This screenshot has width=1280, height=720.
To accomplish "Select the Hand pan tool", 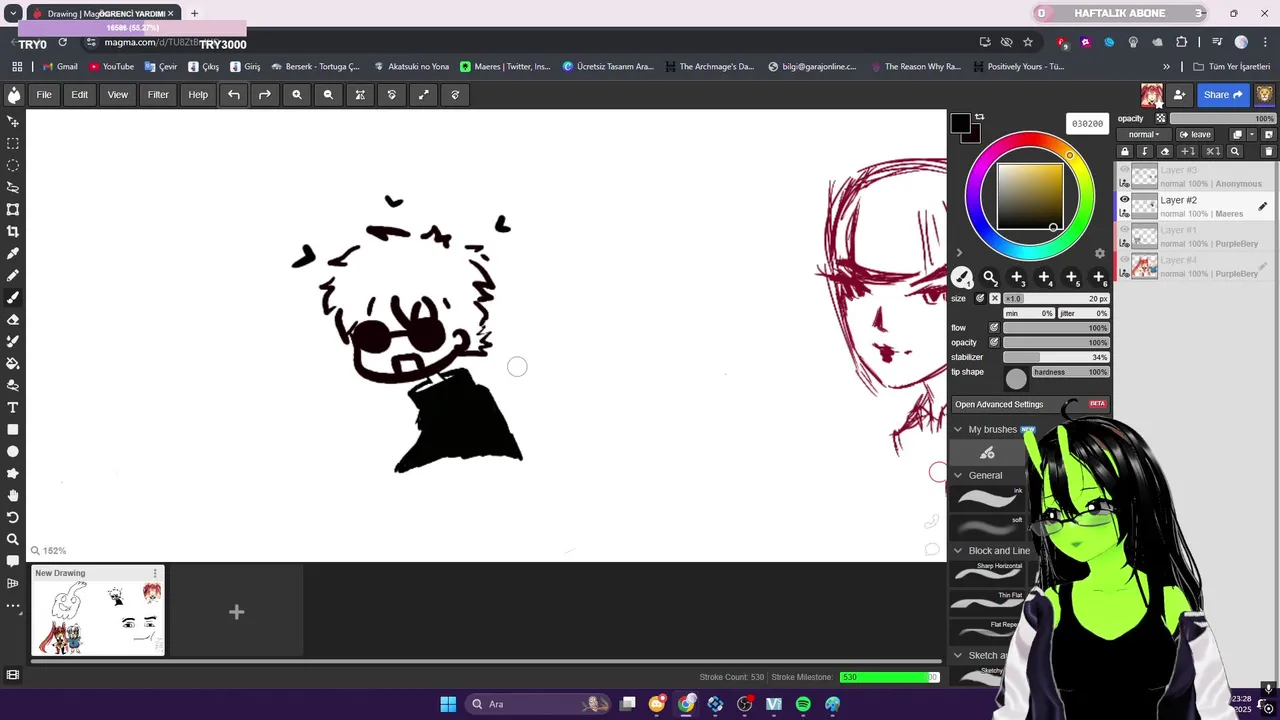I will point(13,495).
